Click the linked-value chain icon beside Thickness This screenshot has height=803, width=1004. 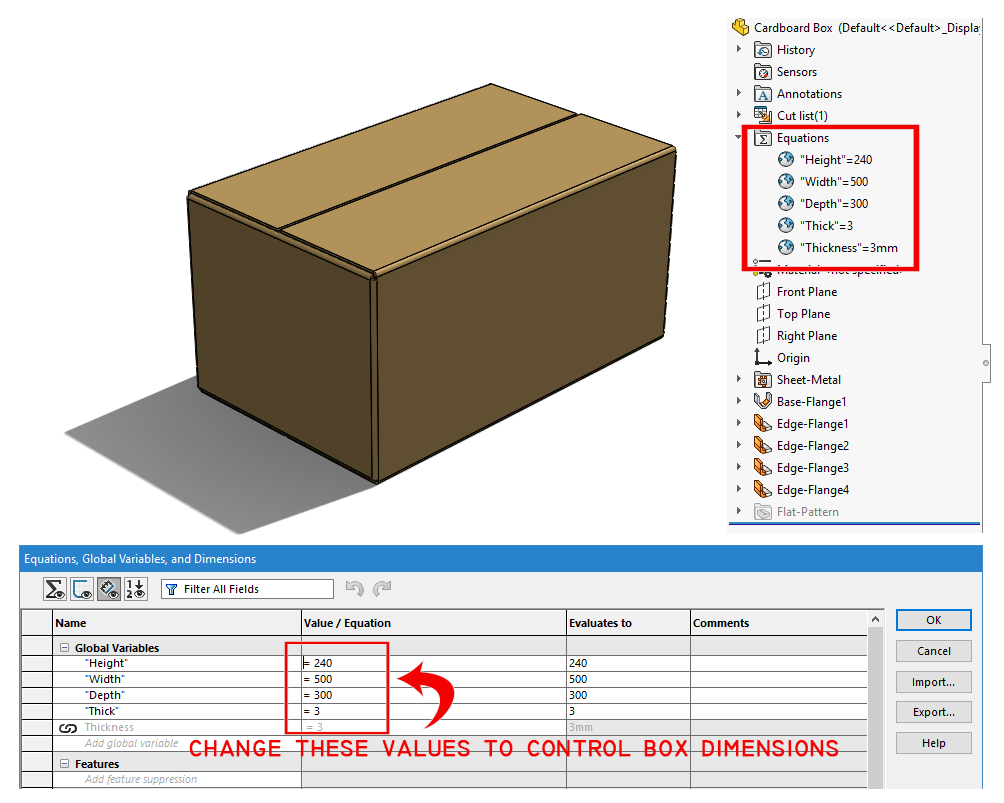coord(68,728)
